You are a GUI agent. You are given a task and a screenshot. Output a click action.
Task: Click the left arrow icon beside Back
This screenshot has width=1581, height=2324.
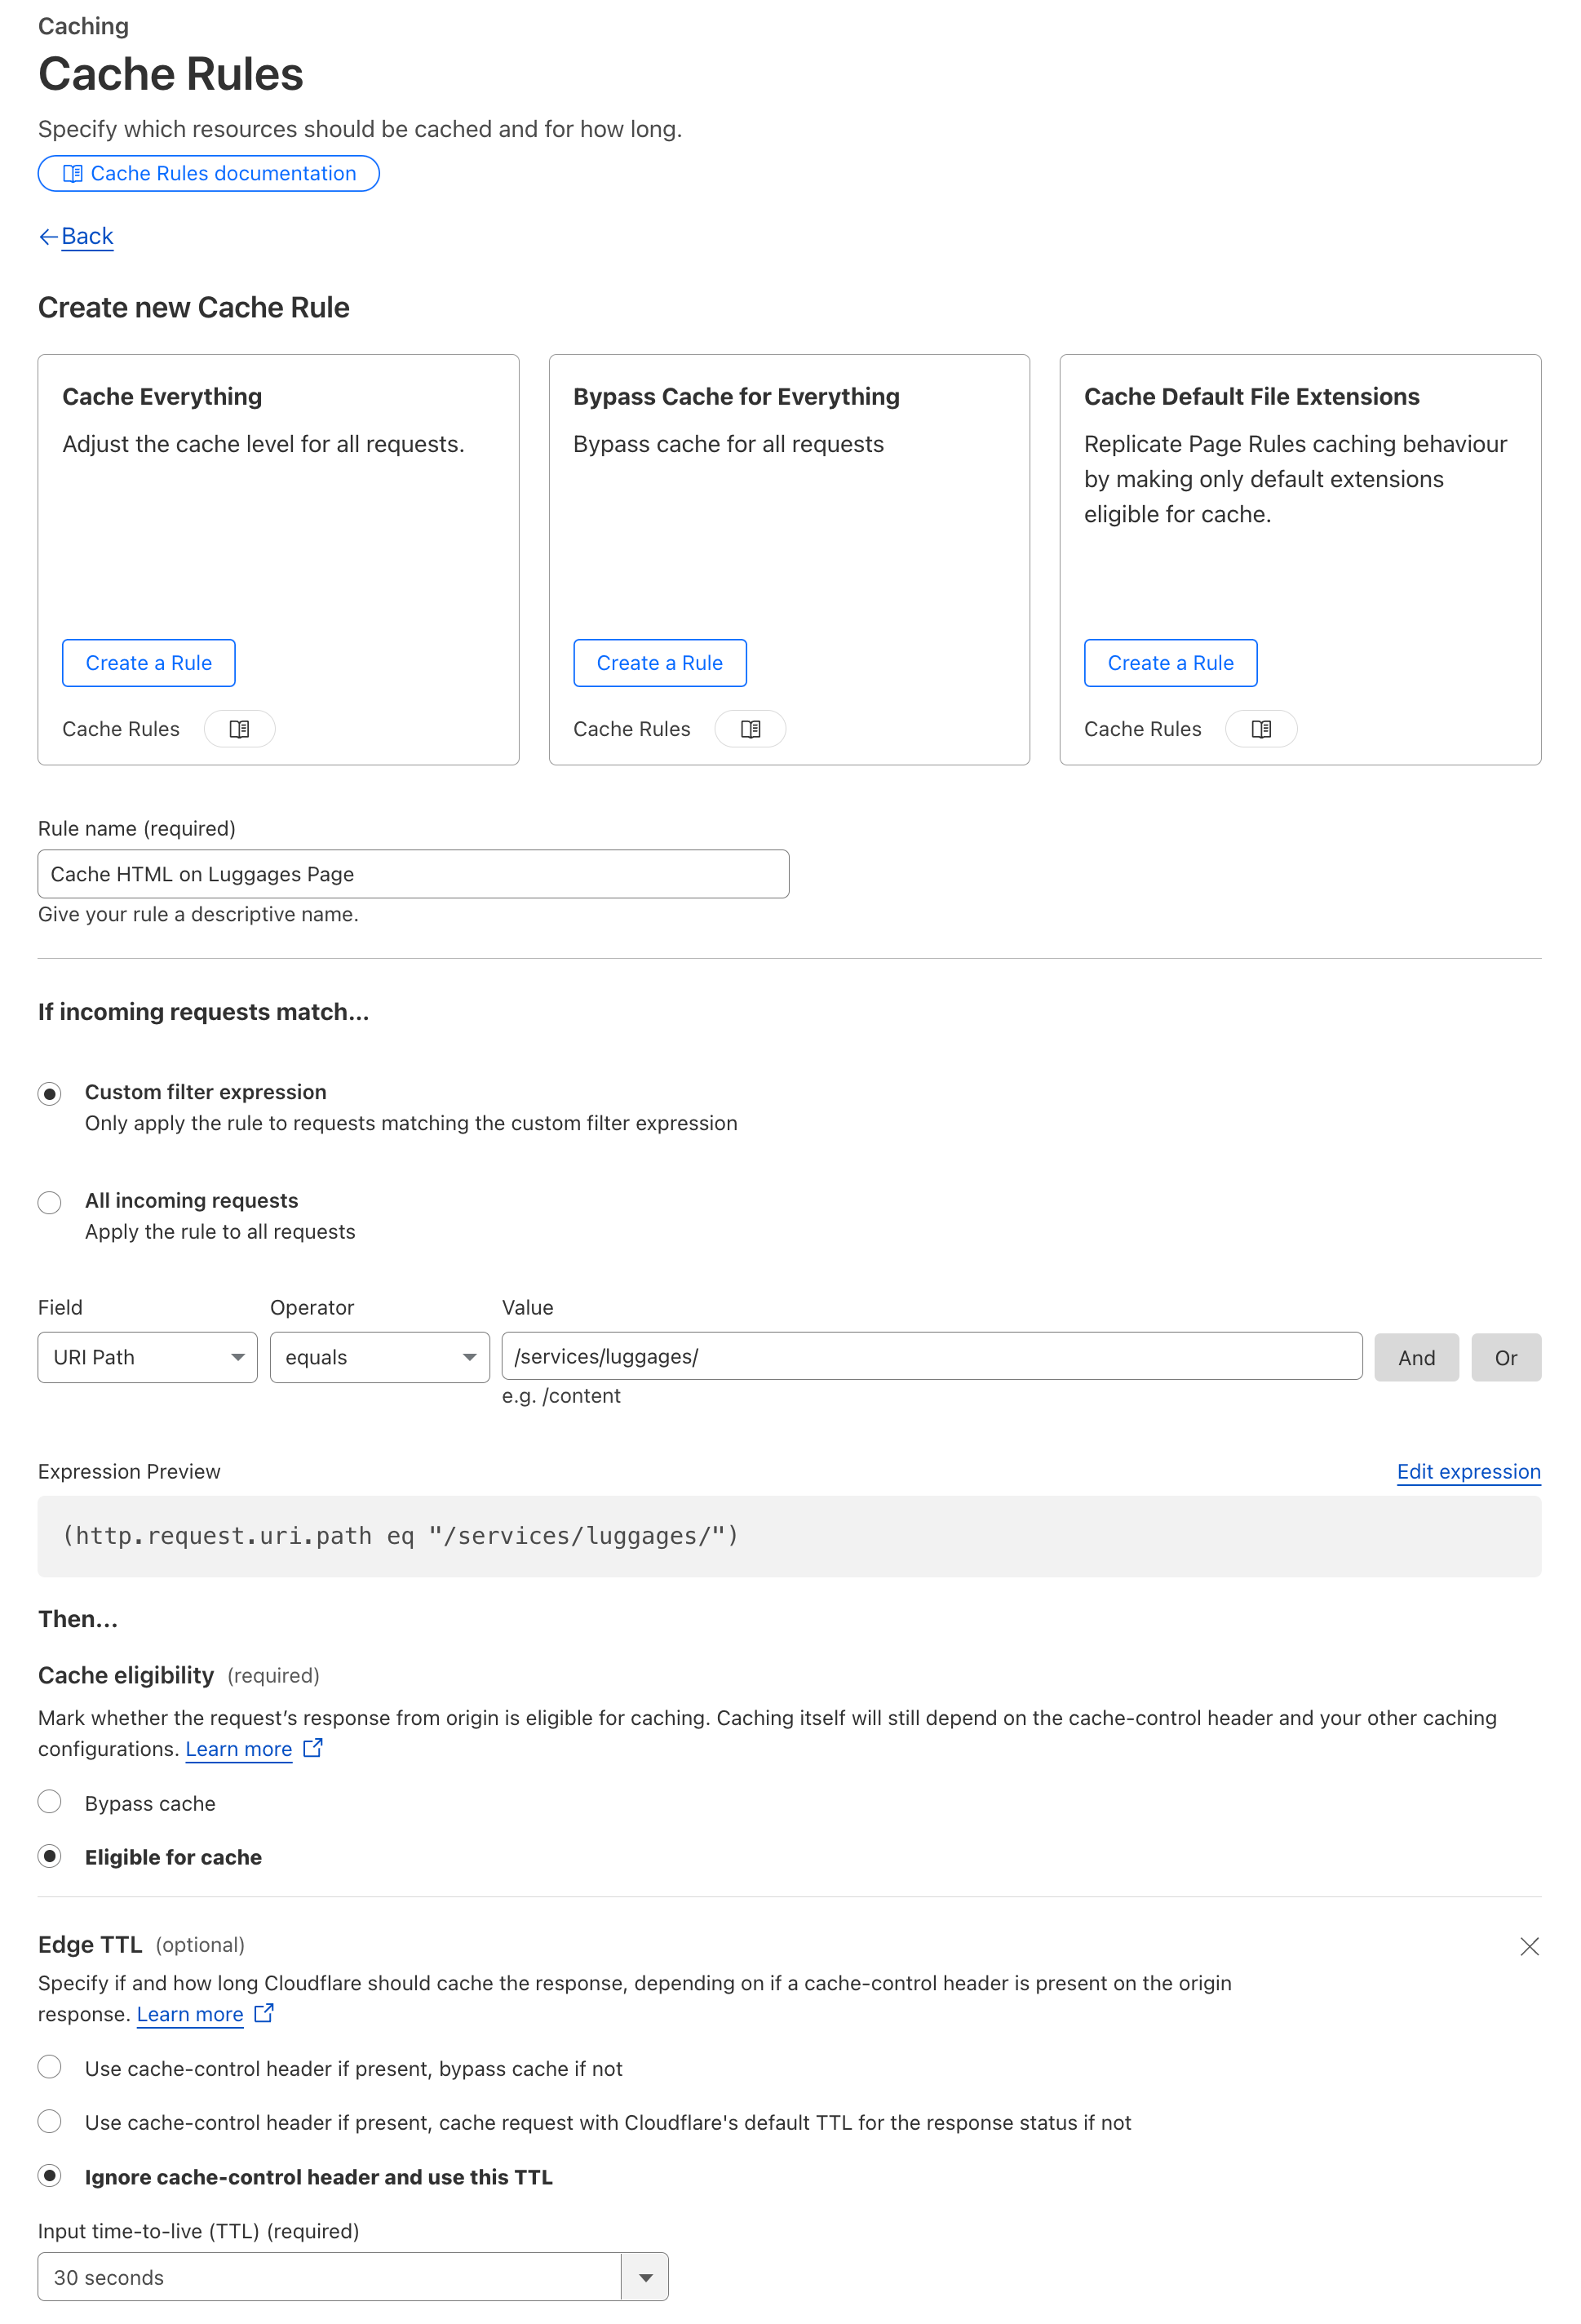(x=48, y=237)
